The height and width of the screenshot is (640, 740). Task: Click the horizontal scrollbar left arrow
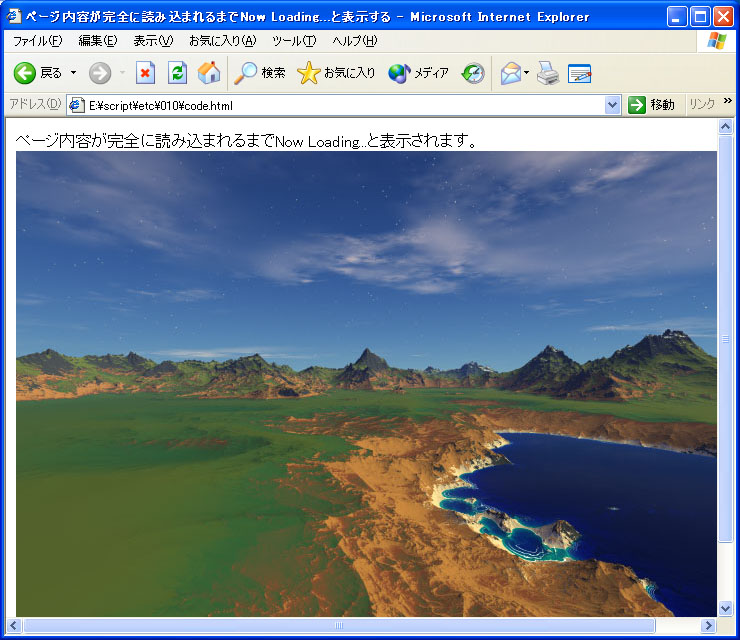click(13, 626)
